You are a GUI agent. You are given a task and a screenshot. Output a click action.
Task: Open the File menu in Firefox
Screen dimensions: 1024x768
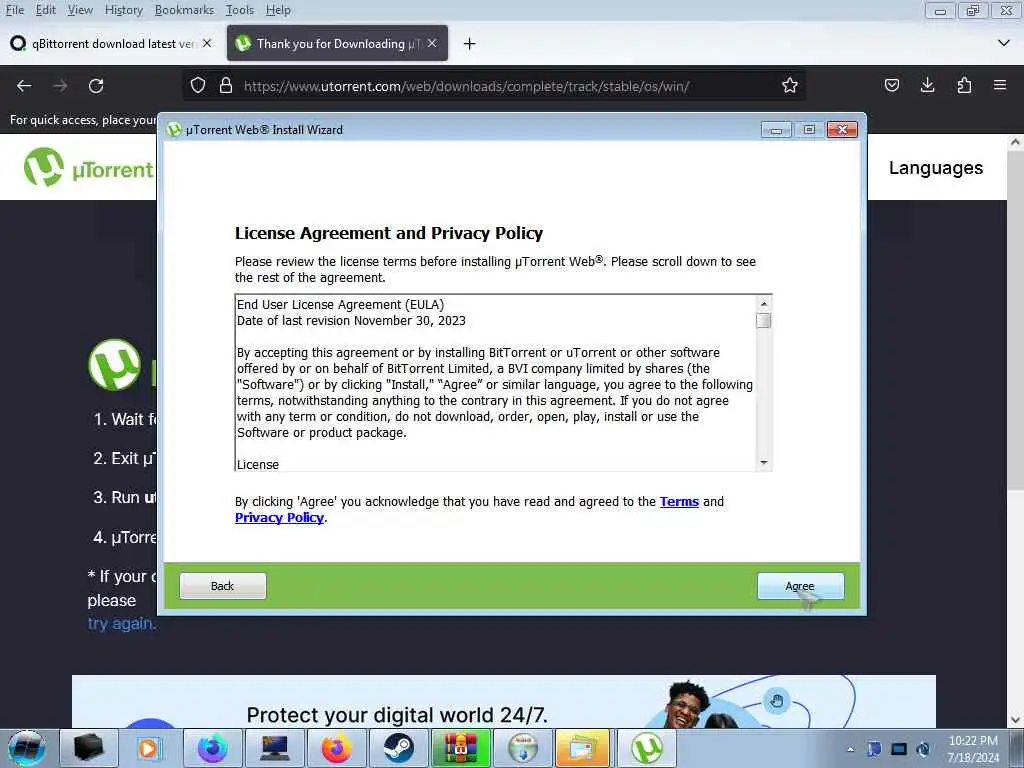[14, 10]
